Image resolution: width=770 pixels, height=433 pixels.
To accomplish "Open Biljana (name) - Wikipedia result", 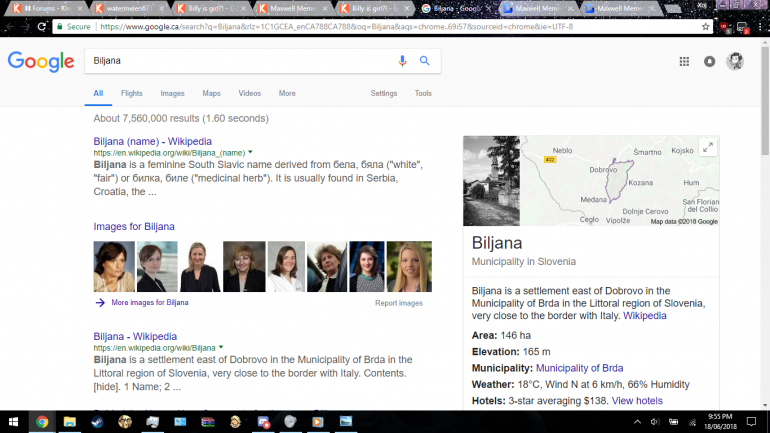I will (x=153, y=141).
